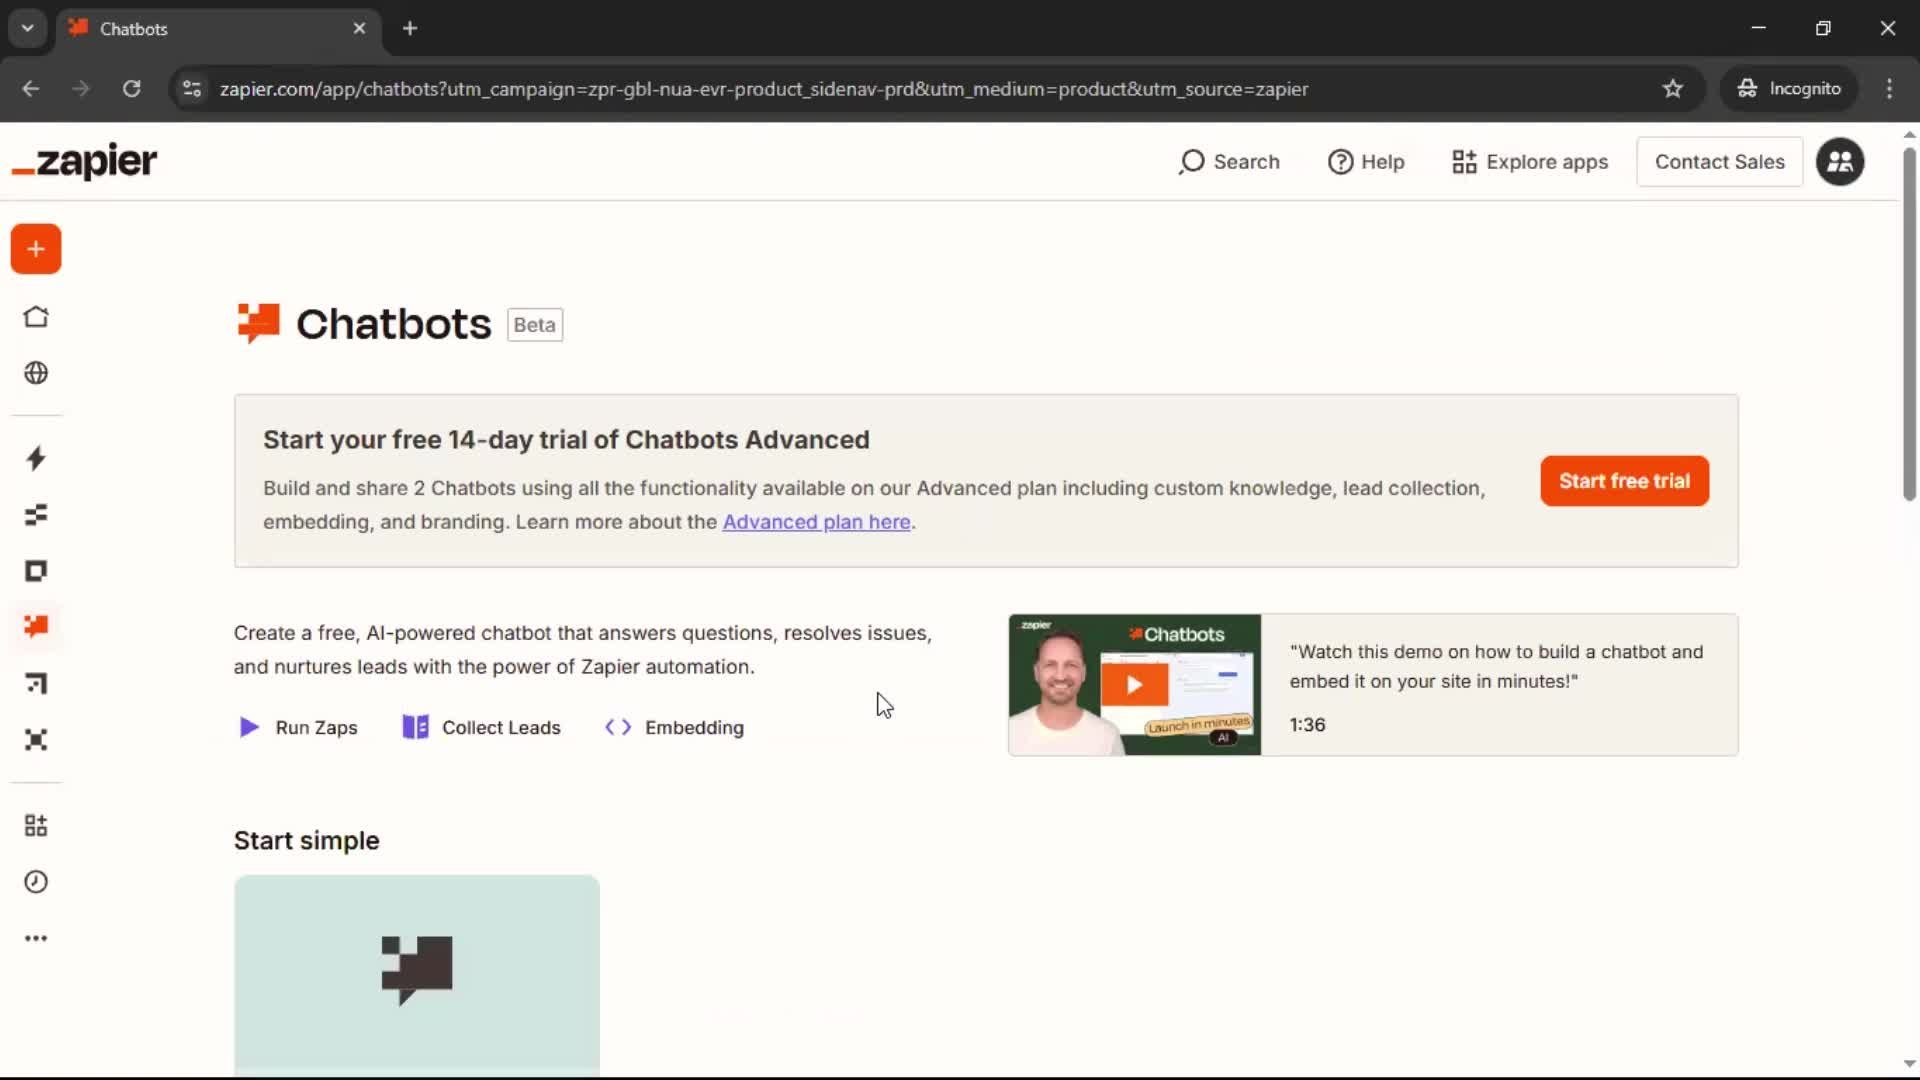
Task: Click the Start simple chatbot template card
Action: tap(417, 975)
